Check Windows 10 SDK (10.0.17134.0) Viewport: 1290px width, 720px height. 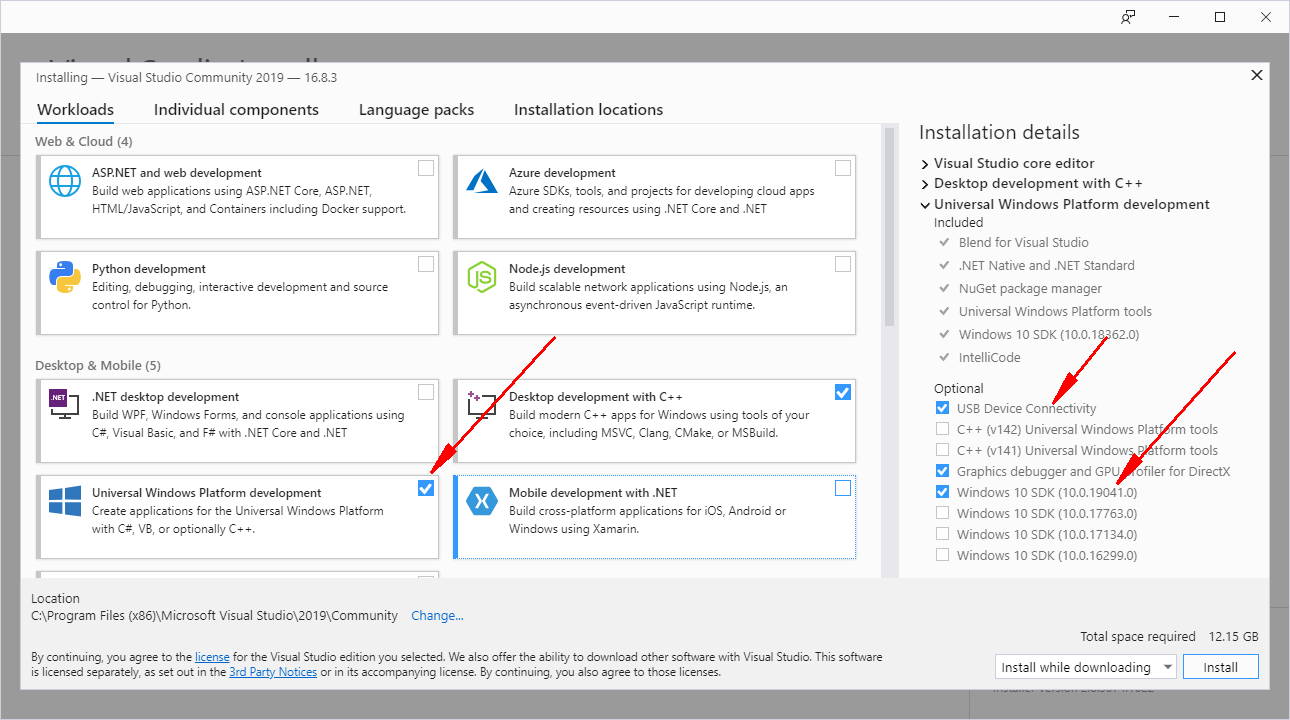[x=942, y=534]
